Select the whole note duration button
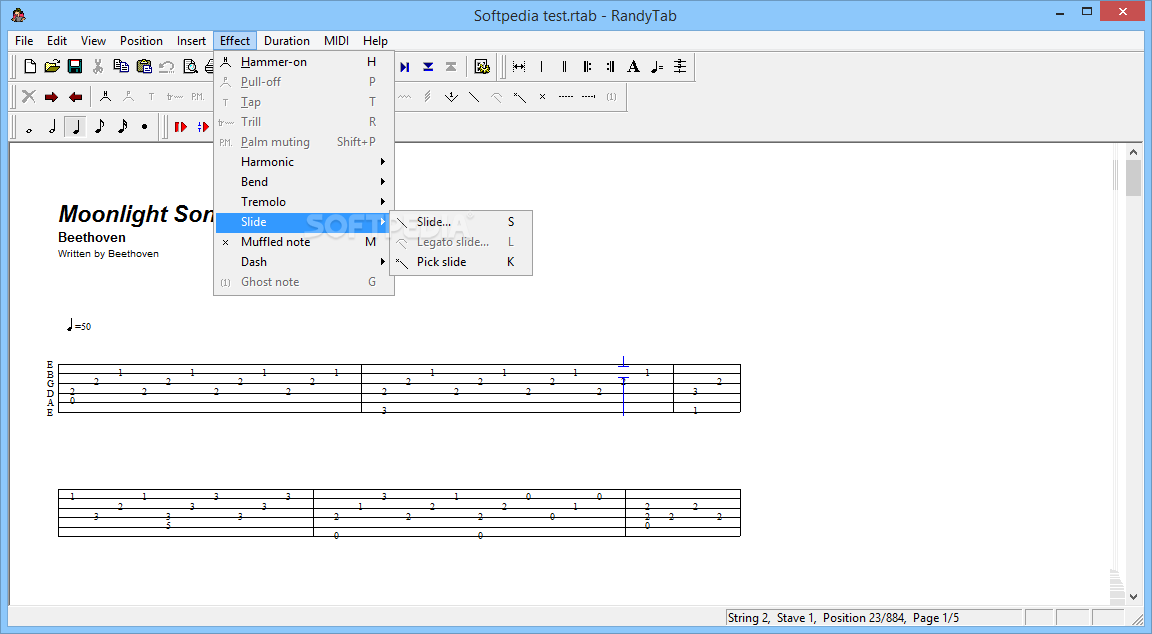This screenshot has width=1152, height=634. (29, 127)
